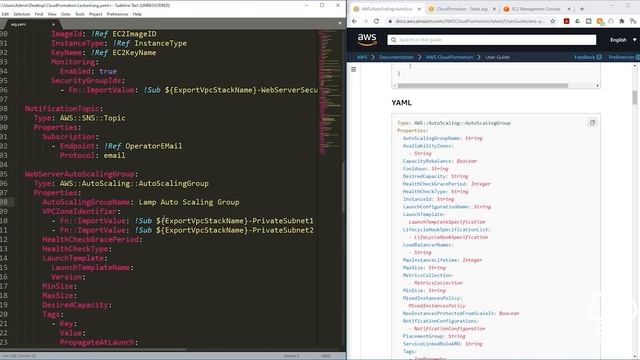Click the AWS breadcrumb link

(362, 57)
